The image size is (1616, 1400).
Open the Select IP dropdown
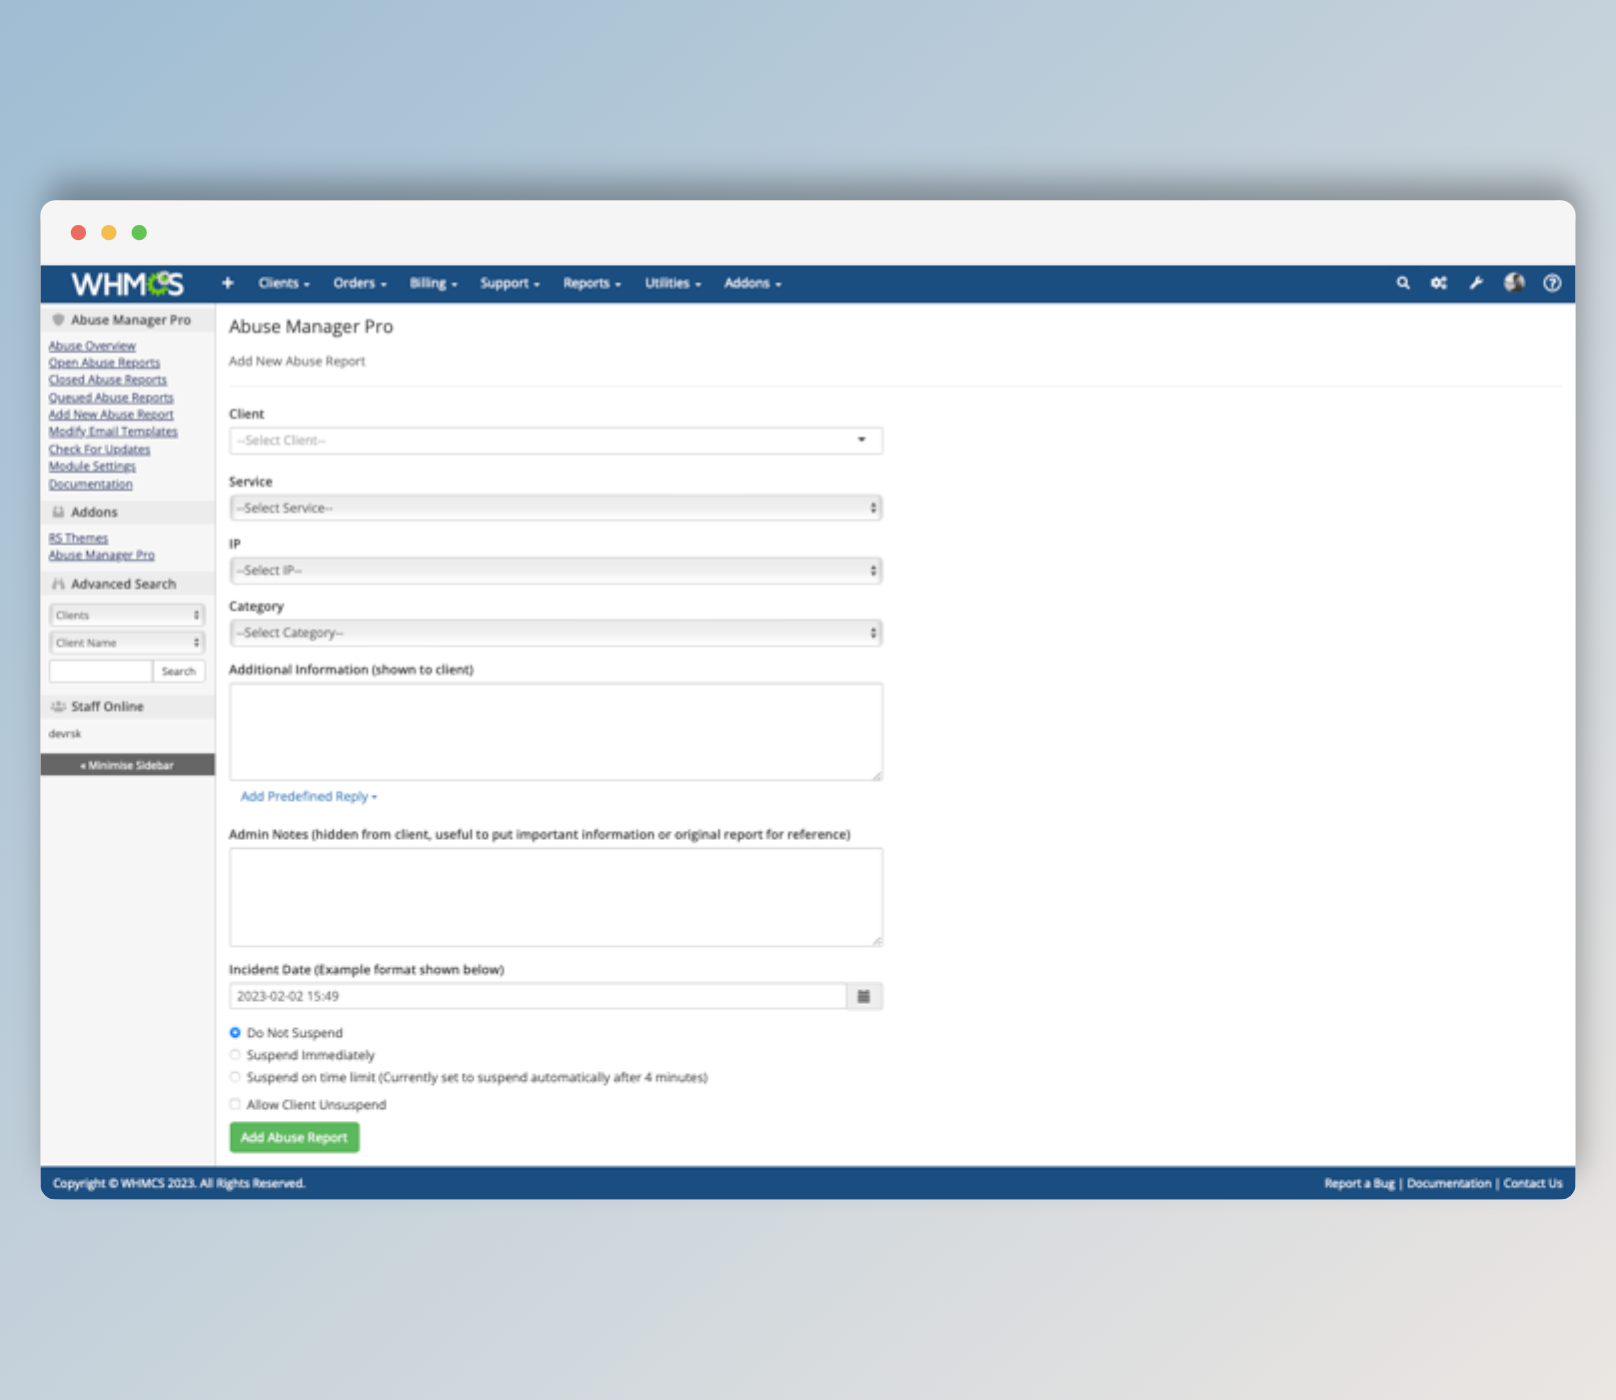[556, 570]
